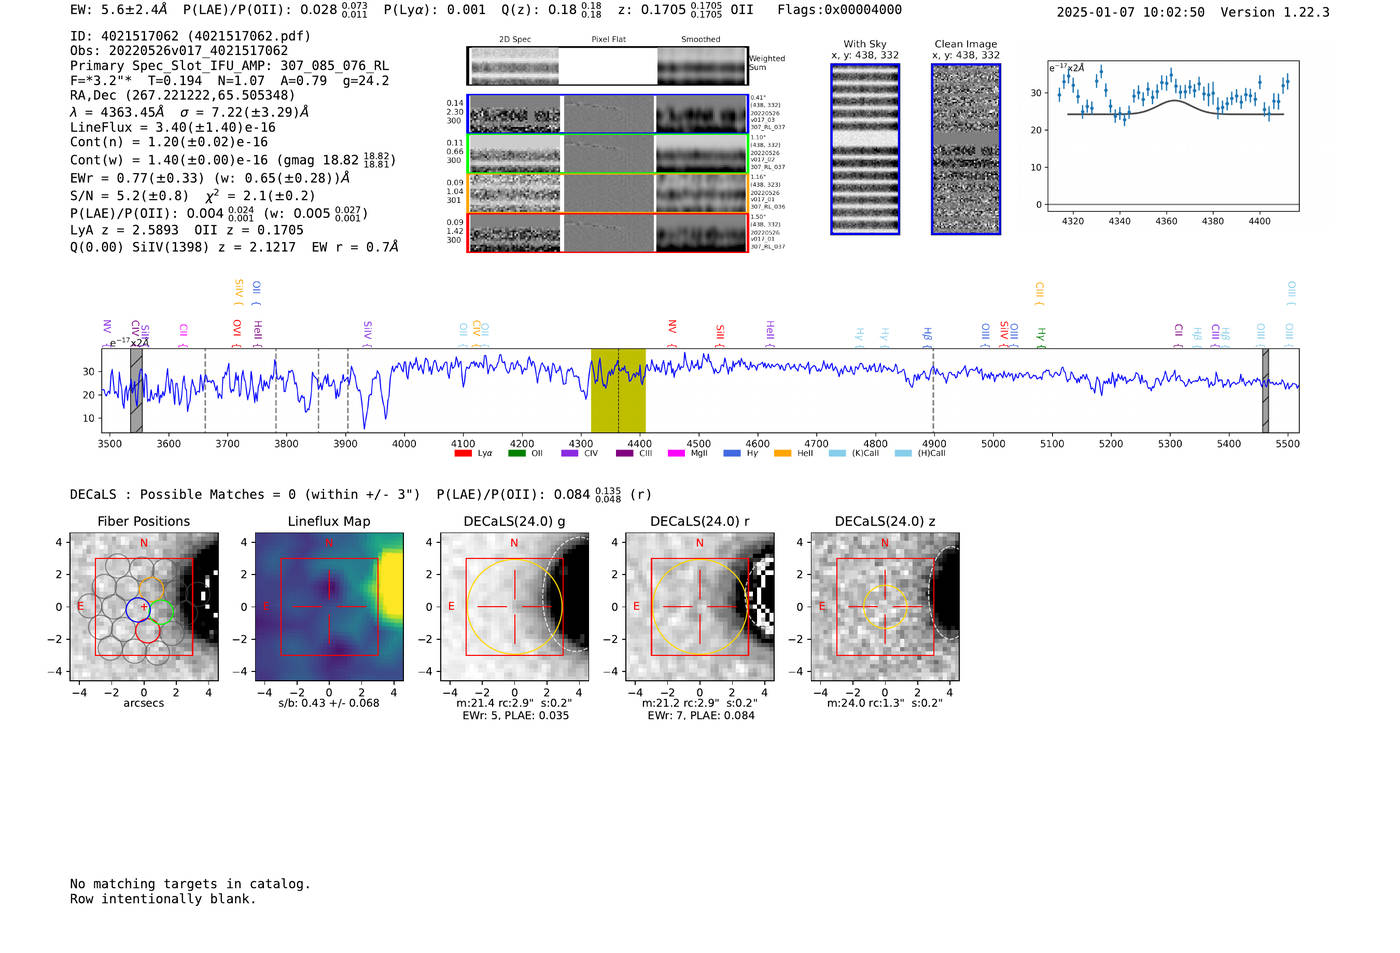Click the Q(0.00) SiIV(1398) line

[234, 246]
